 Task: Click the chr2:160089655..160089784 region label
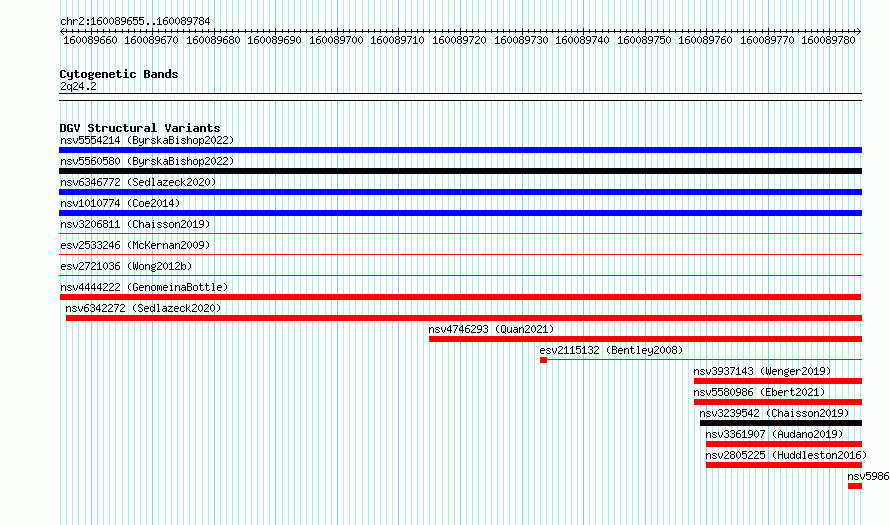pos(135,21)
